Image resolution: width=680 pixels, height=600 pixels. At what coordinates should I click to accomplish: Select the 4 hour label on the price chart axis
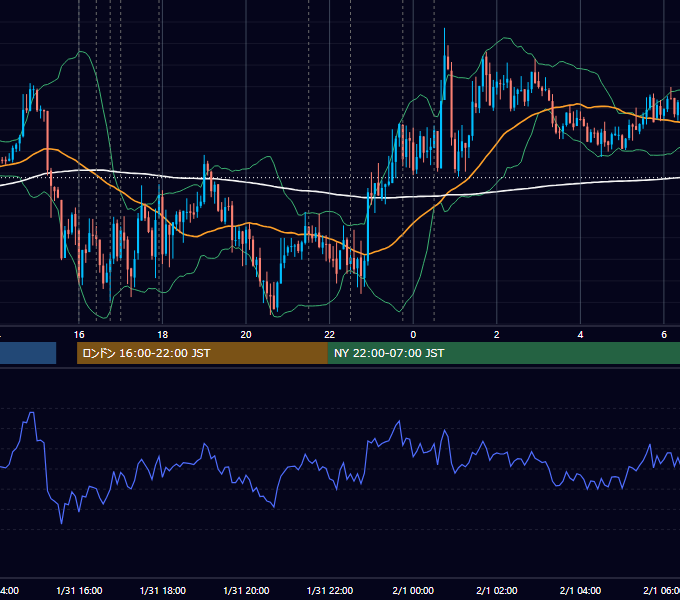[580, 335]
